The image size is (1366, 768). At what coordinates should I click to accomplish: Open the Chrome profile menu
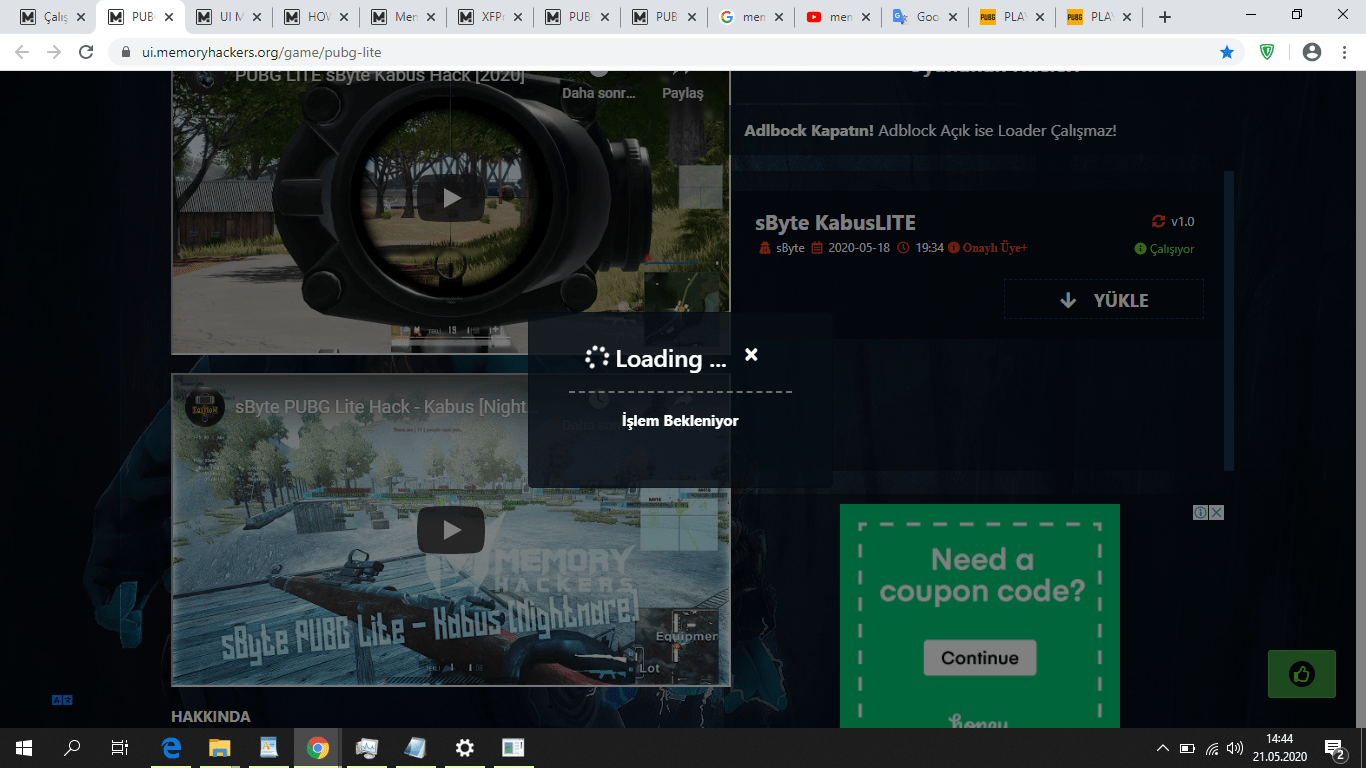point(1312,52)
